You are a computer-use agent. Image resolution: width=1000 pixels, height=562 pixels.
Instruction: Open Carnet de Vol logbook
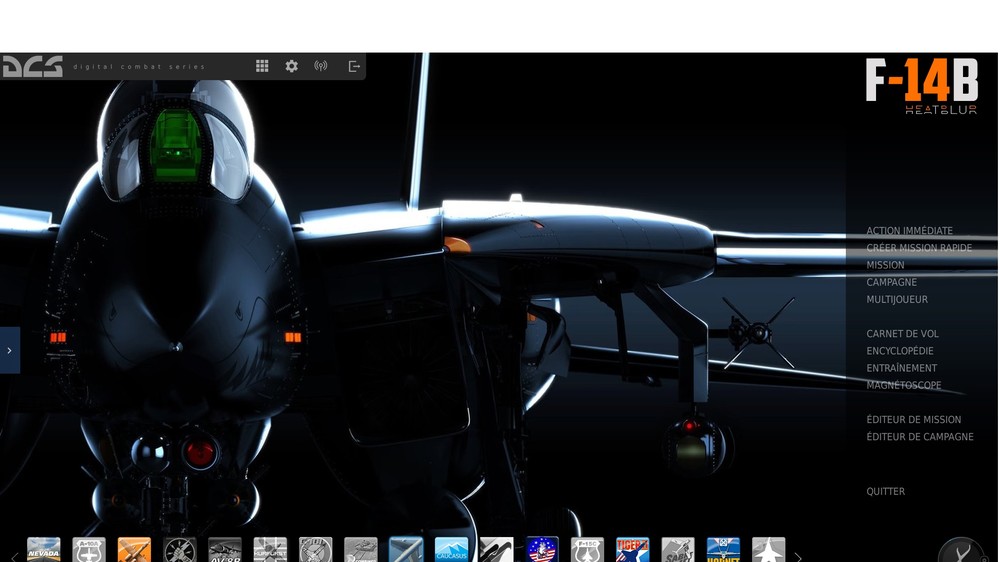[902, 334]
